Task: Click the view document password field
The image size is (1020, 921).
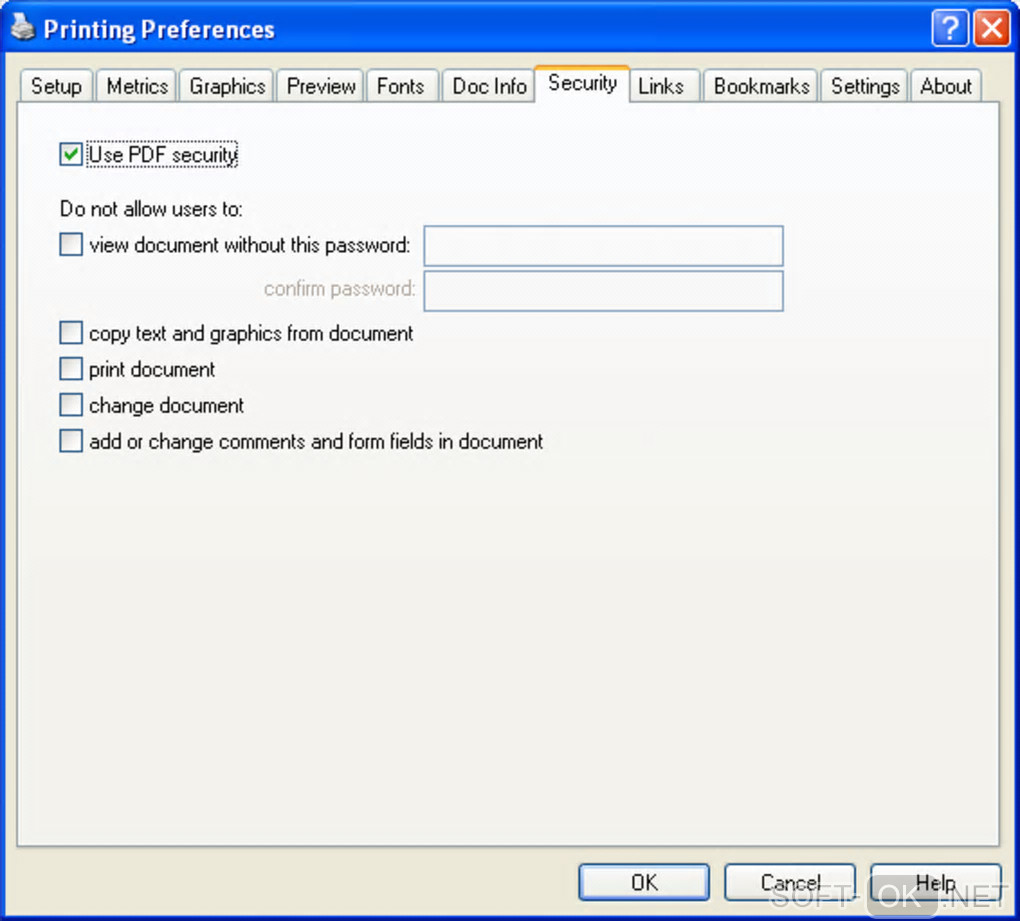Action: [x=603, y=246]
